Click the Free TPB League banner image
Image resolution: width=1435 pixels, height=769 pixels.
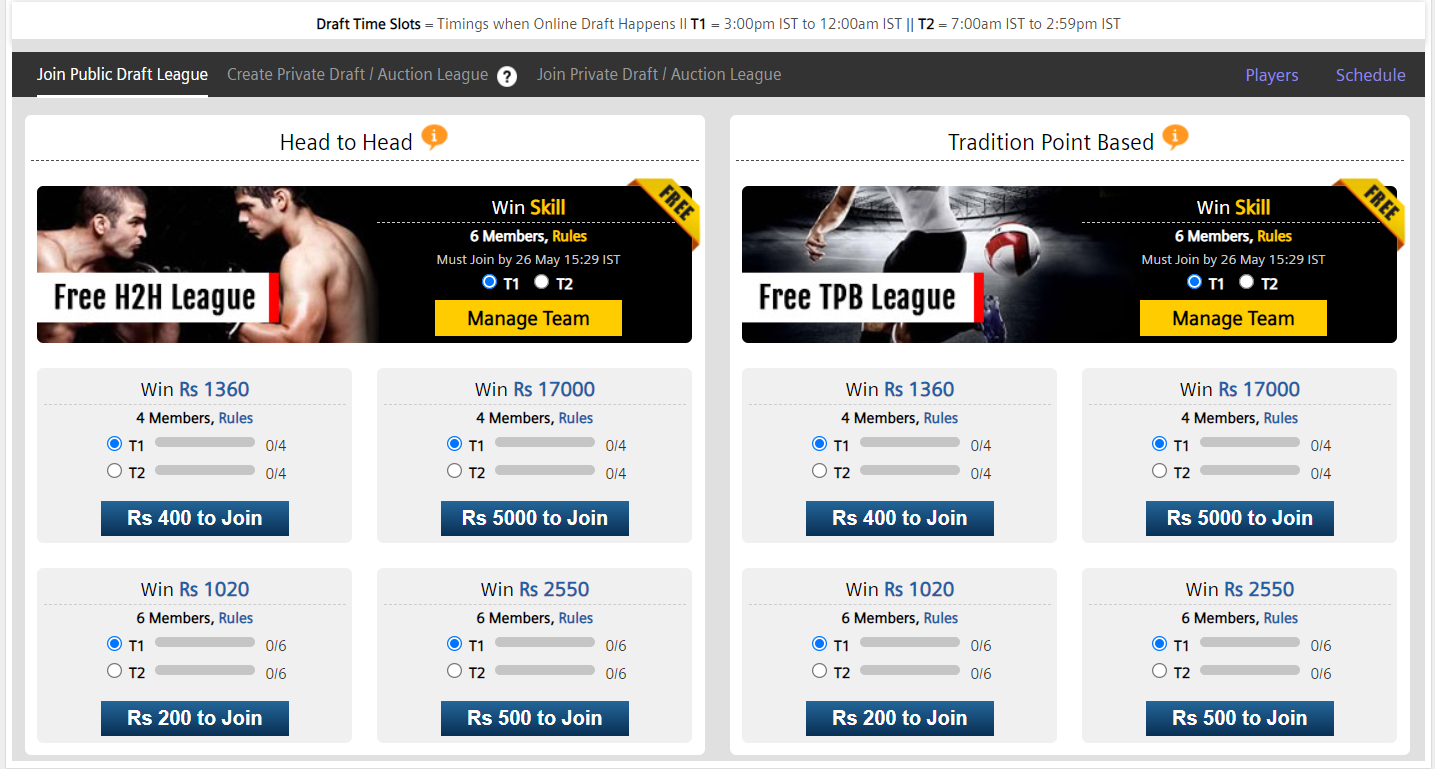(x=911, y=264)
